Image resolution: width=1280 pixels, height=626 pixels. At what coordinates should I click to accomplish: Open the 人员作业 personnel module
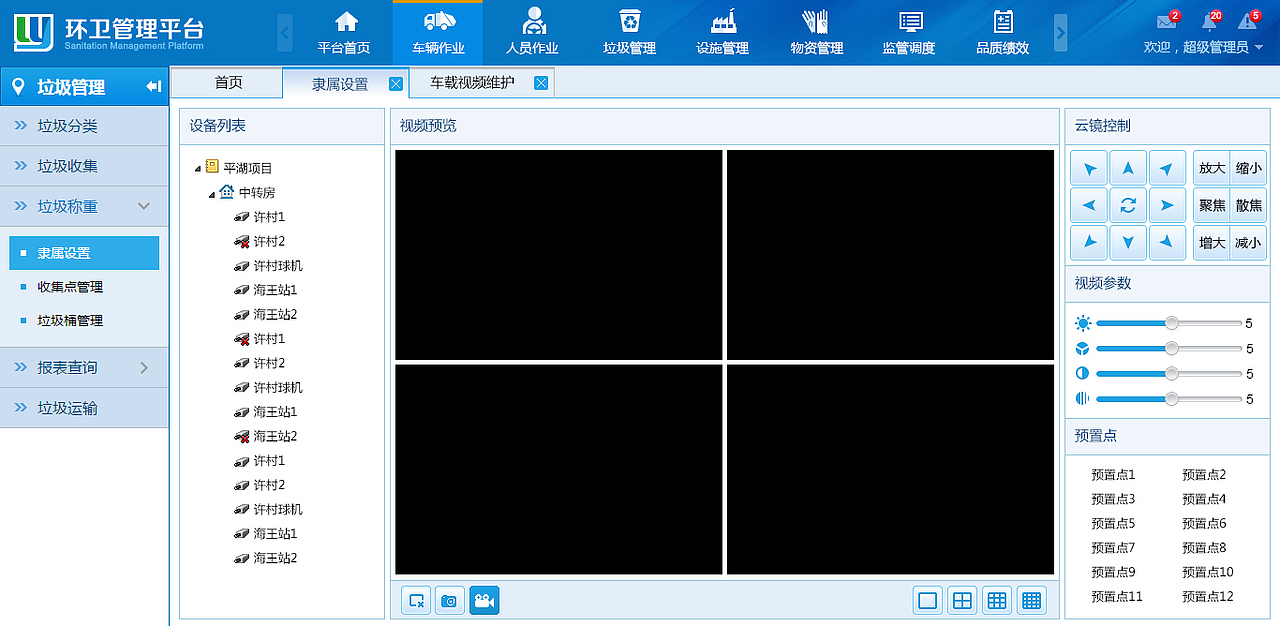coord(532,33)
